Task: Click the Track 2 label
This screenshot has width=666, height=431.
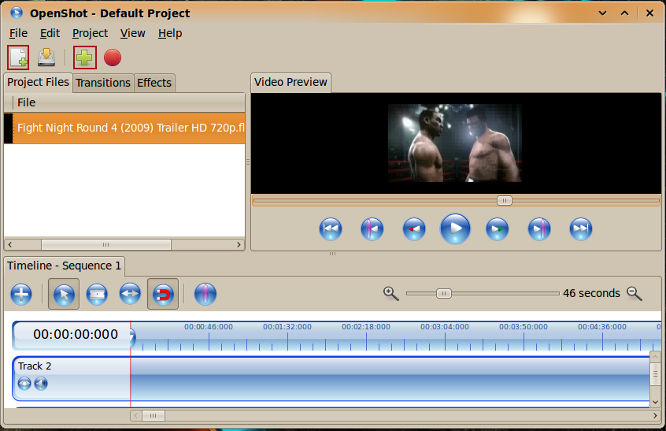Action: [x=34, y=366]
